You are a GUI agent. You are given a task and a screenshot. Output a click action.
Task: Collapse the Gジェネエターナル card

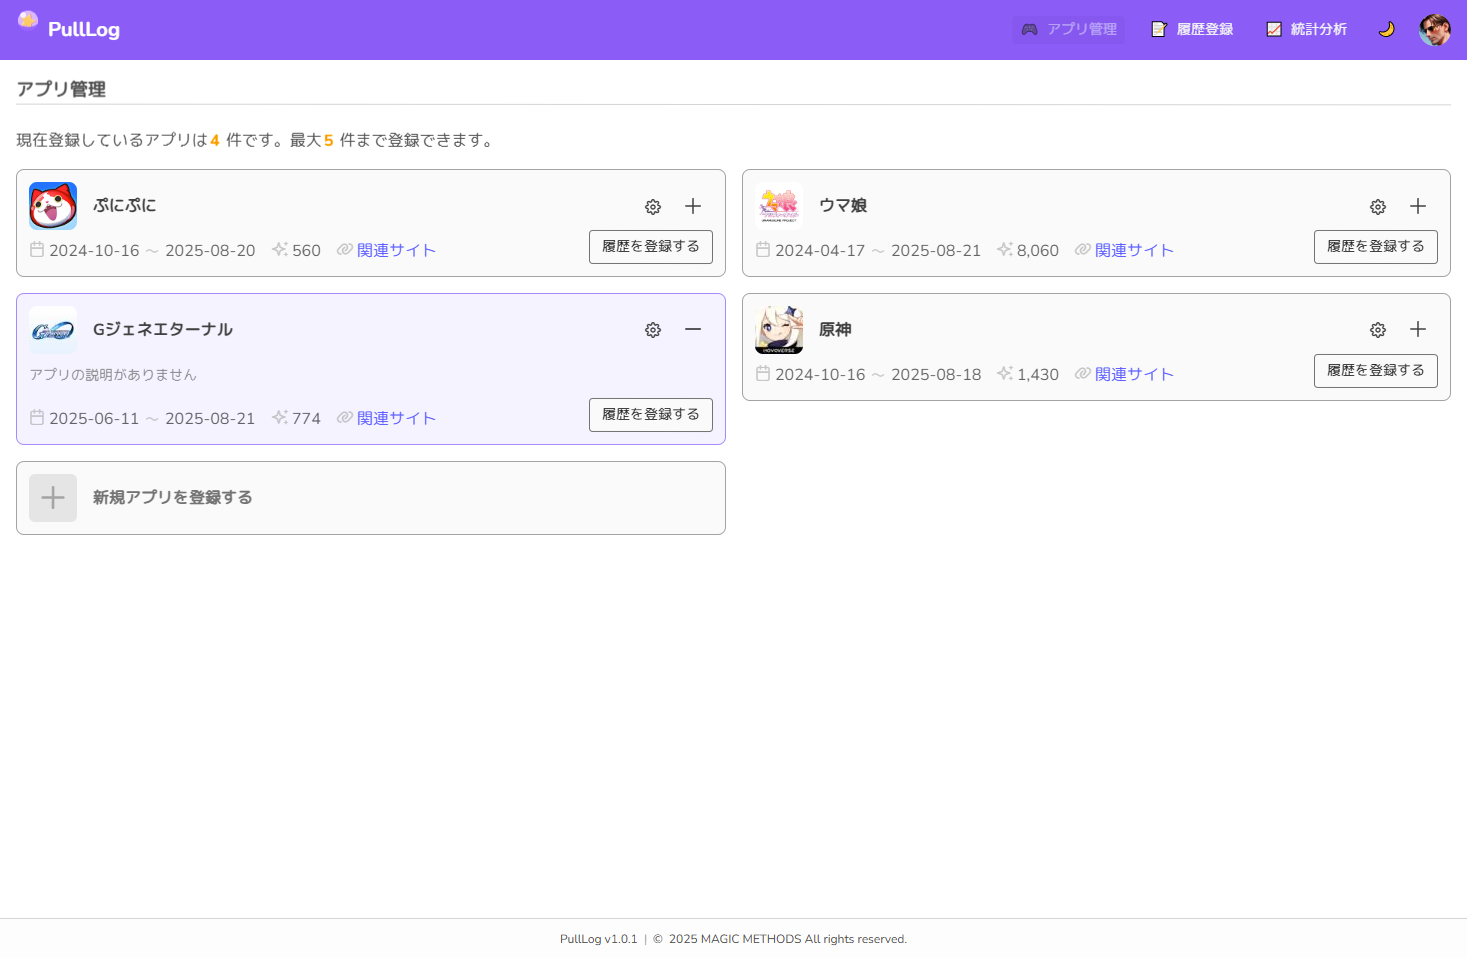coord(693,329)
